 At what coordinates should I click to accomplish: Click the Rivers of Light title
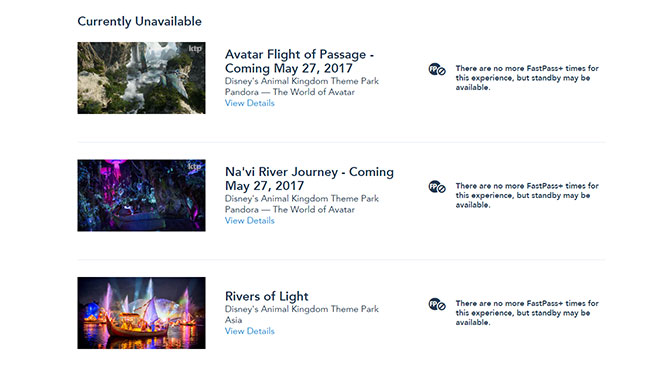click(x=267, y=296)
